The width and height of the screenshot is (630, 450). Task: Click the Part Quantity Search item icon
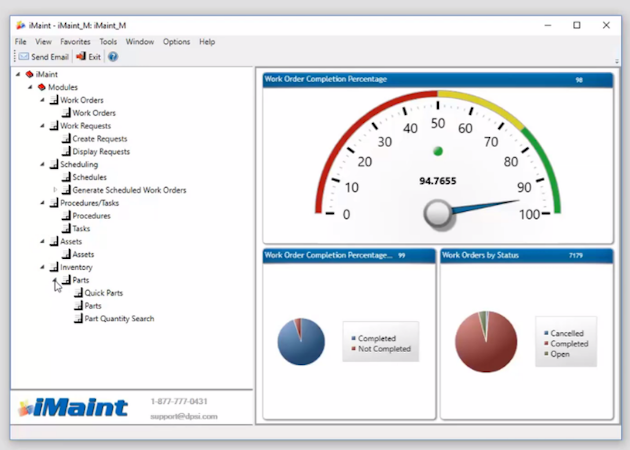coord(79,319)
